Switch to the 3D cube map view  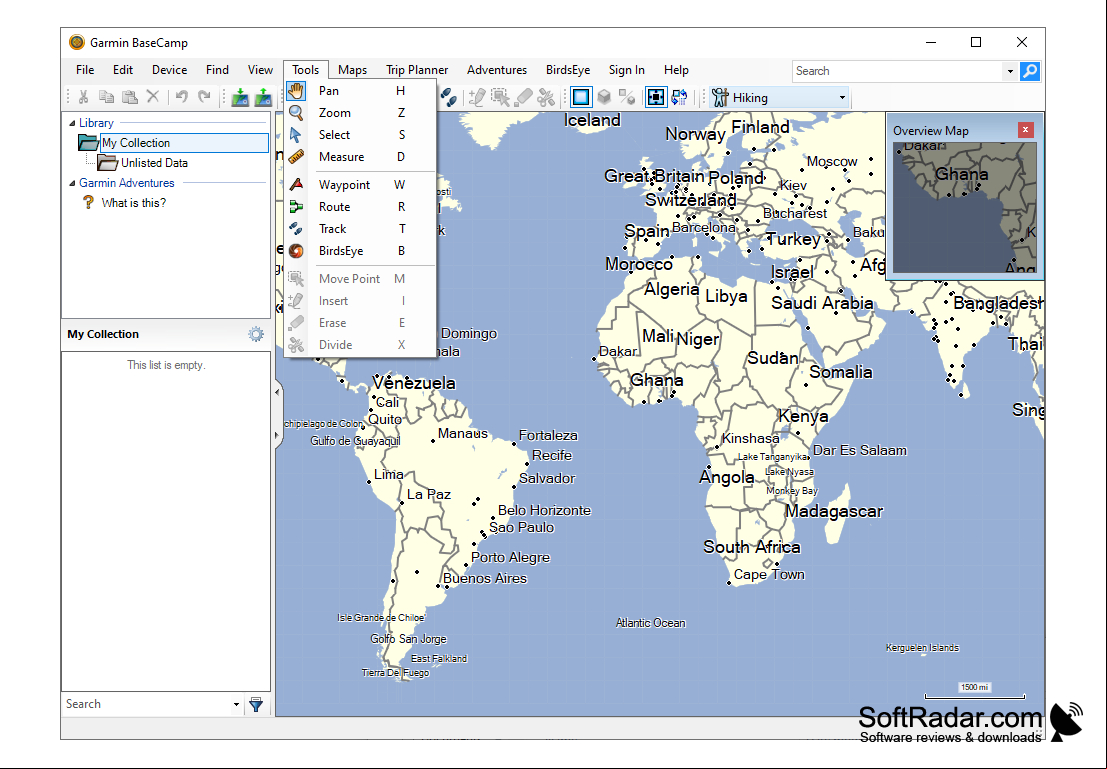604,97
